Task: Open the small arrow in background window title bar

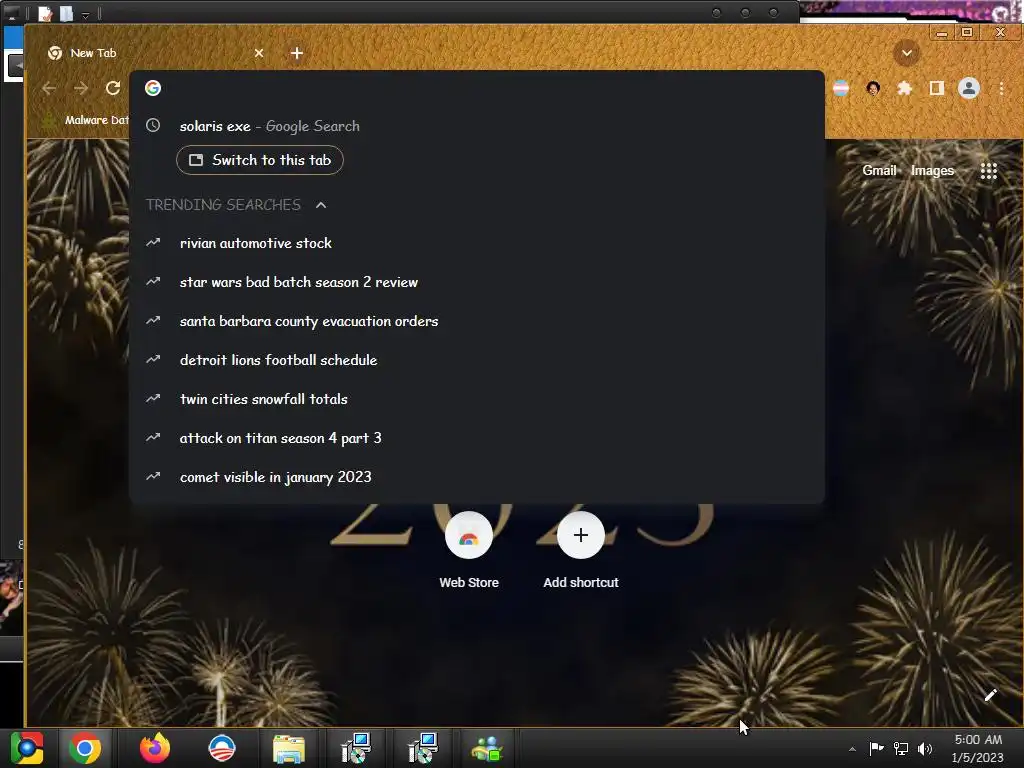Action: coord(86,14)
